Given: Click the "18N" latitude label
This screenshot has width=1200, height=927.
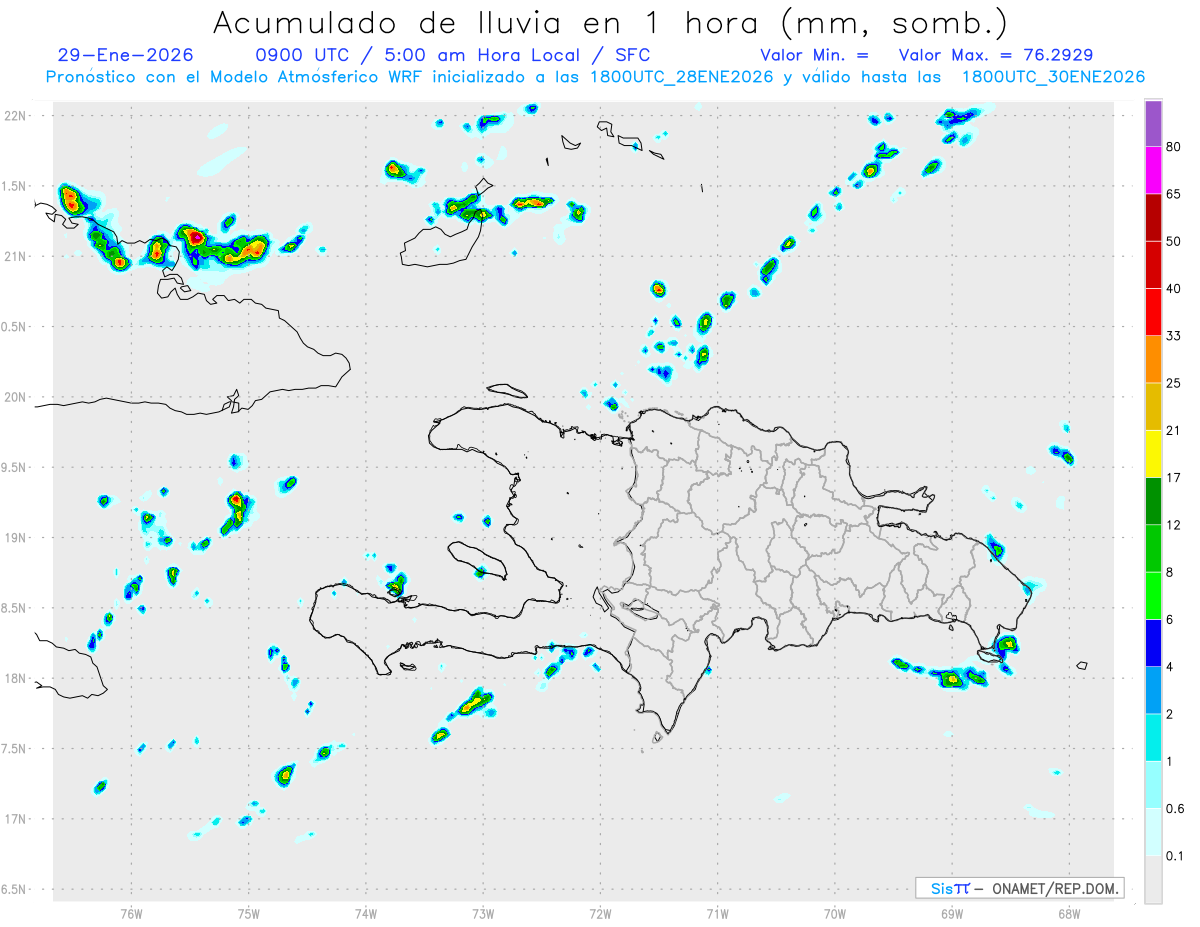Looking at the screenshot, I should click(17, 679).
